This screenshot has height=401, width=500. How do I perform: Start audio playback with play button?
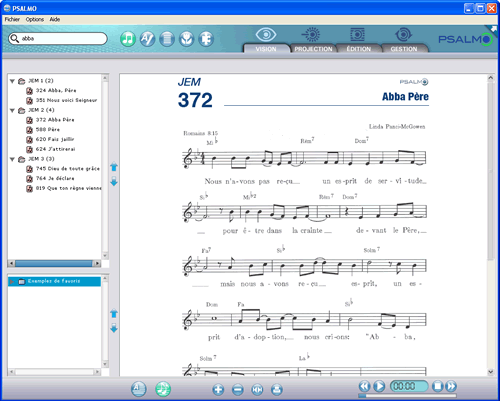click(379, 386)
